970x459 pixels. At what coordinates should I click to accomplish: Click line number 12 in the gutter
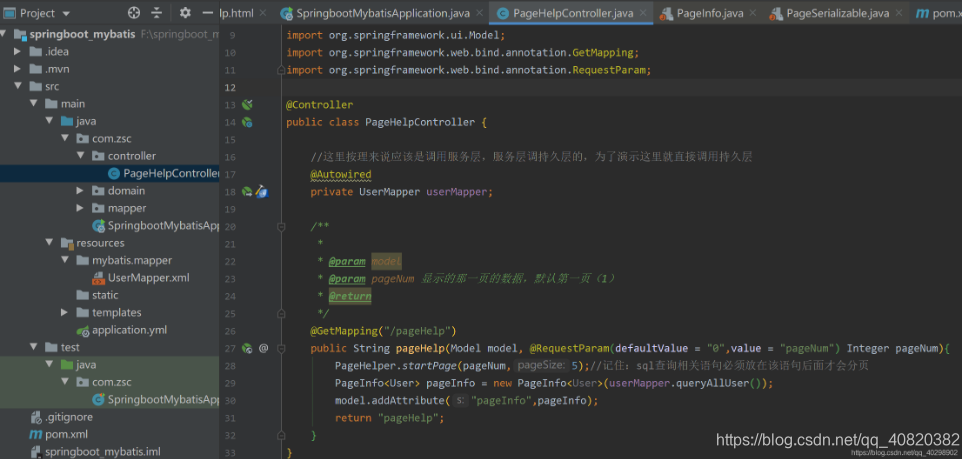(x=231, y=87)
